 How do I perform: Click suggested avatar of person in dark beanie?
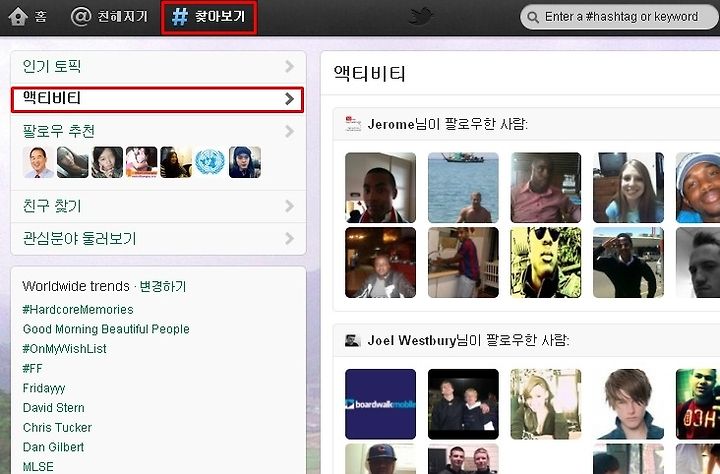[245, 162]
